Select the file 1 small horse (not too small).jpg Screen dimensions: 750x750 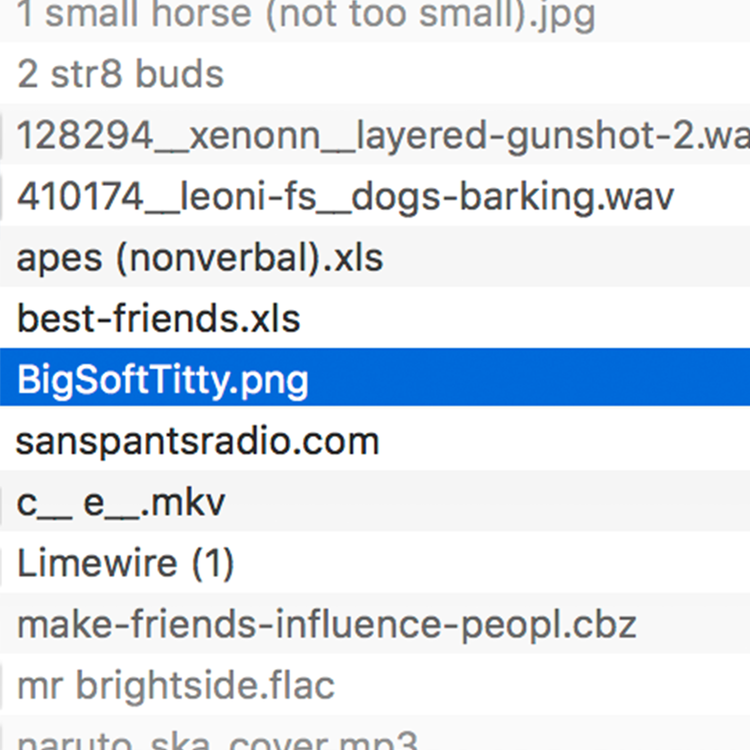306,15
